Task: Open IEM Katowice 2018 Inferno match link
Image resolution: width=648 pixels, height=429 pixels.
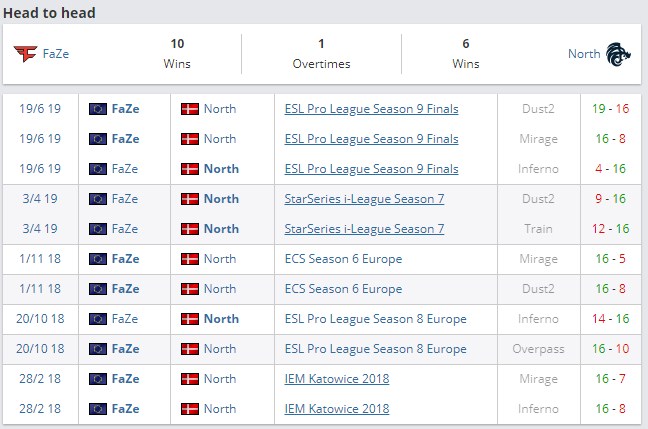Action: 337,408
